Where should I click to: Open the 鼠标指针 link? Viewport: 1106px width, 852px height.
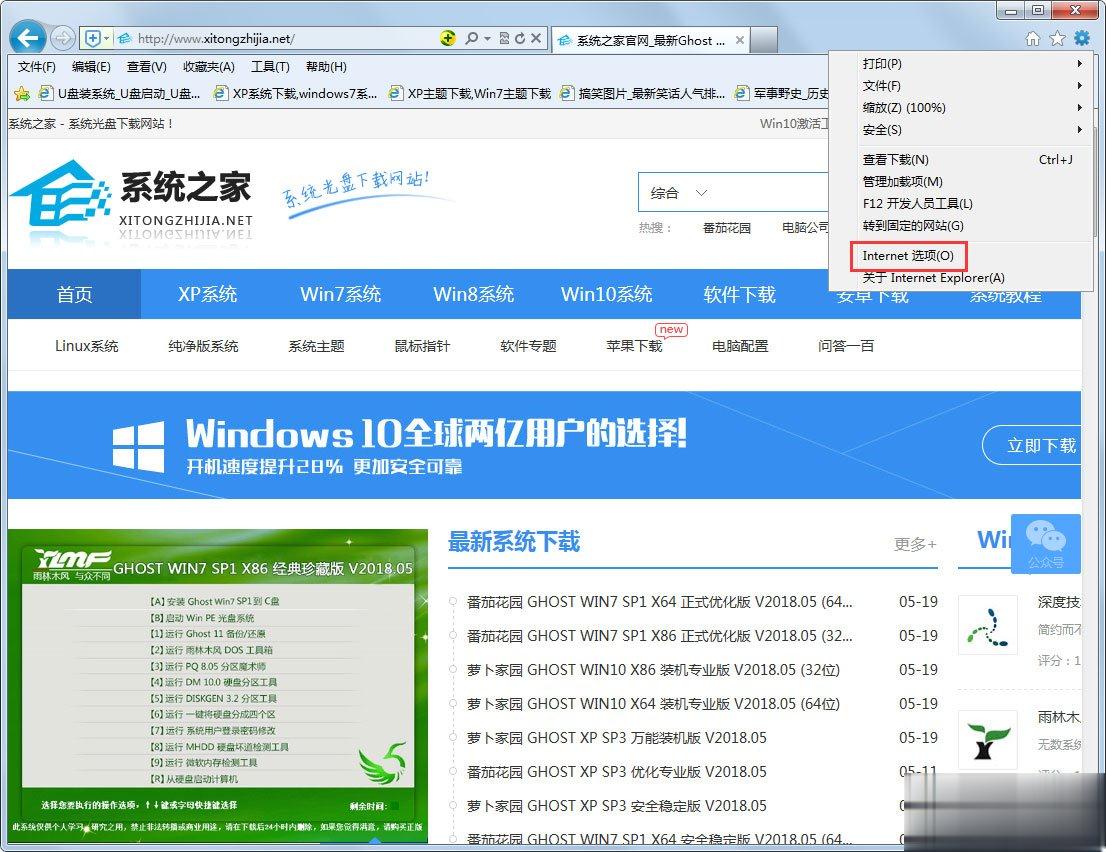coord(422,346)
